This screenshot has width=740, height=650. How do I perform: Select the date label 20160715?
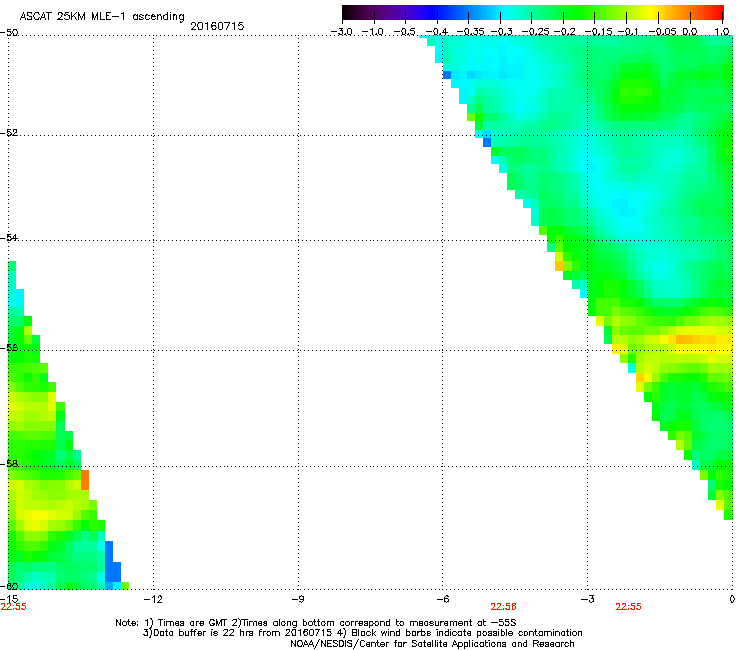(x=217, y=26)
